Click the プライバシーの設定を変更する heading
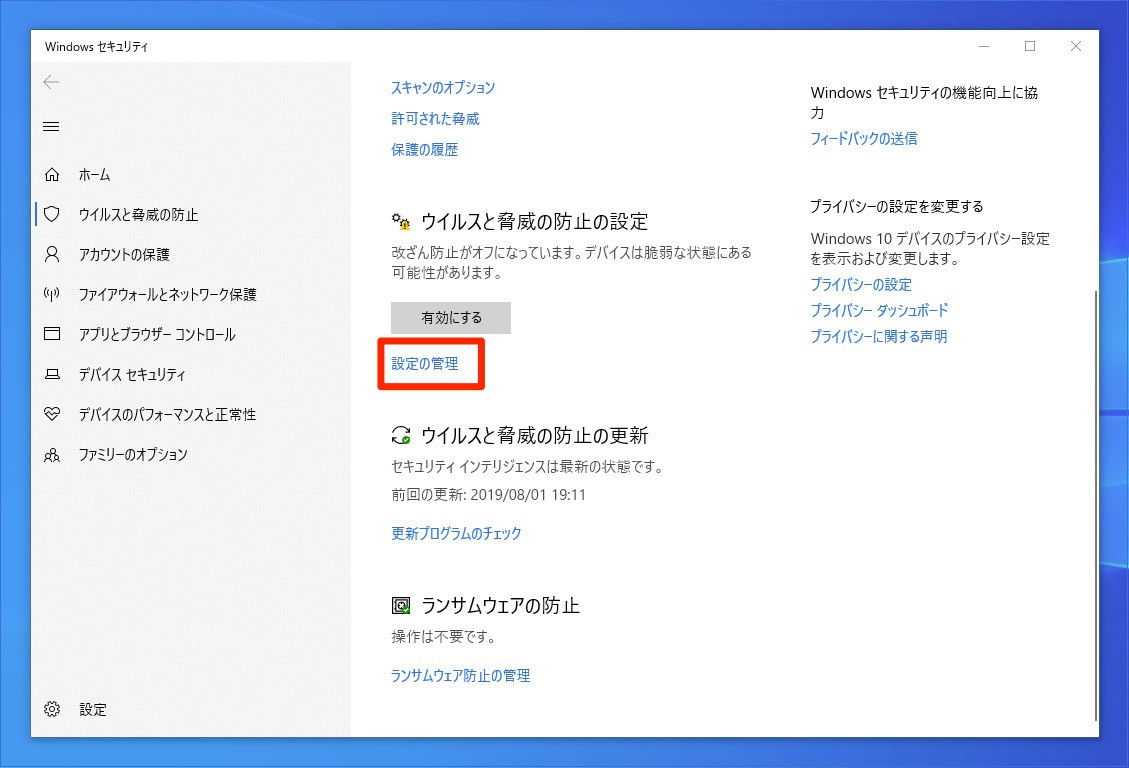This screenshot has height=768, width=1129. [896, 207]
